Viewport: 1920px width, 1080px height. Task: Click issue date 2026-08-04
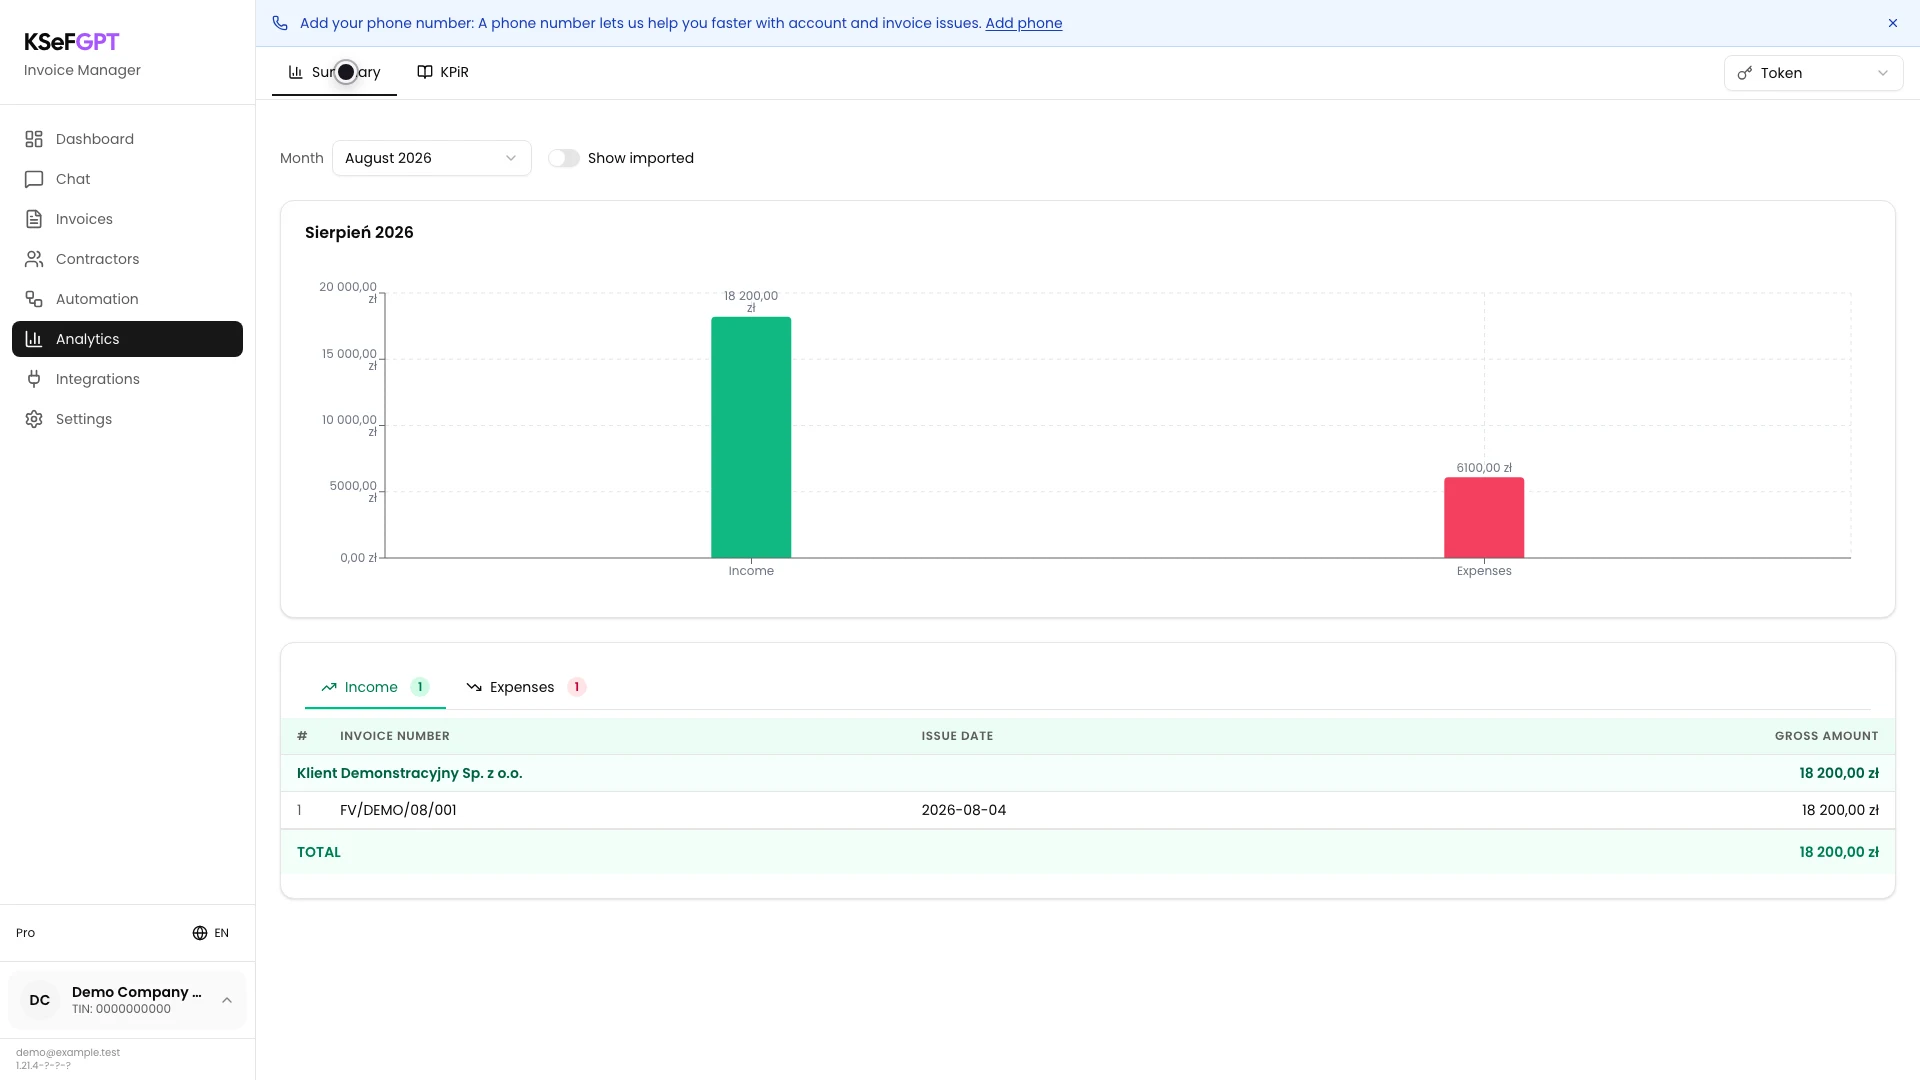pyautogui.click(x=964, y=810)
